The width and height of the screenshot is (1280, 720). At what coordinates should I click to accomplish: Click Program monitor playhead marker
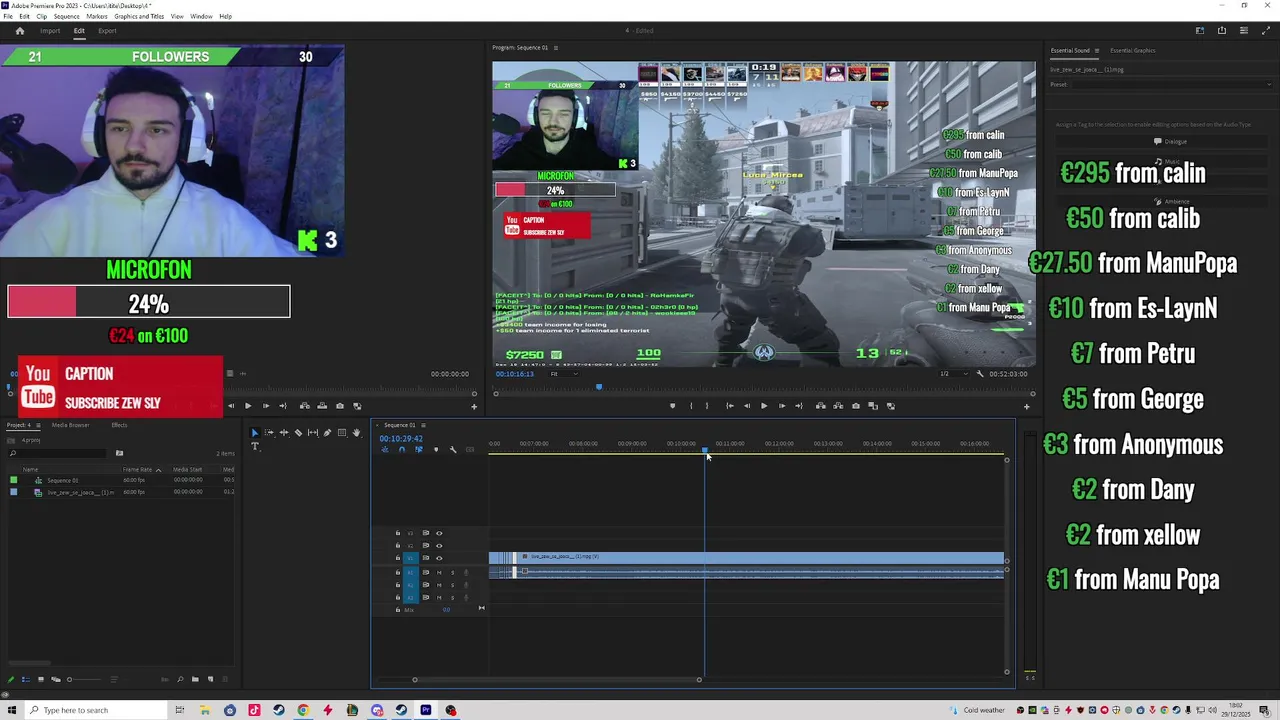point(599,386)
